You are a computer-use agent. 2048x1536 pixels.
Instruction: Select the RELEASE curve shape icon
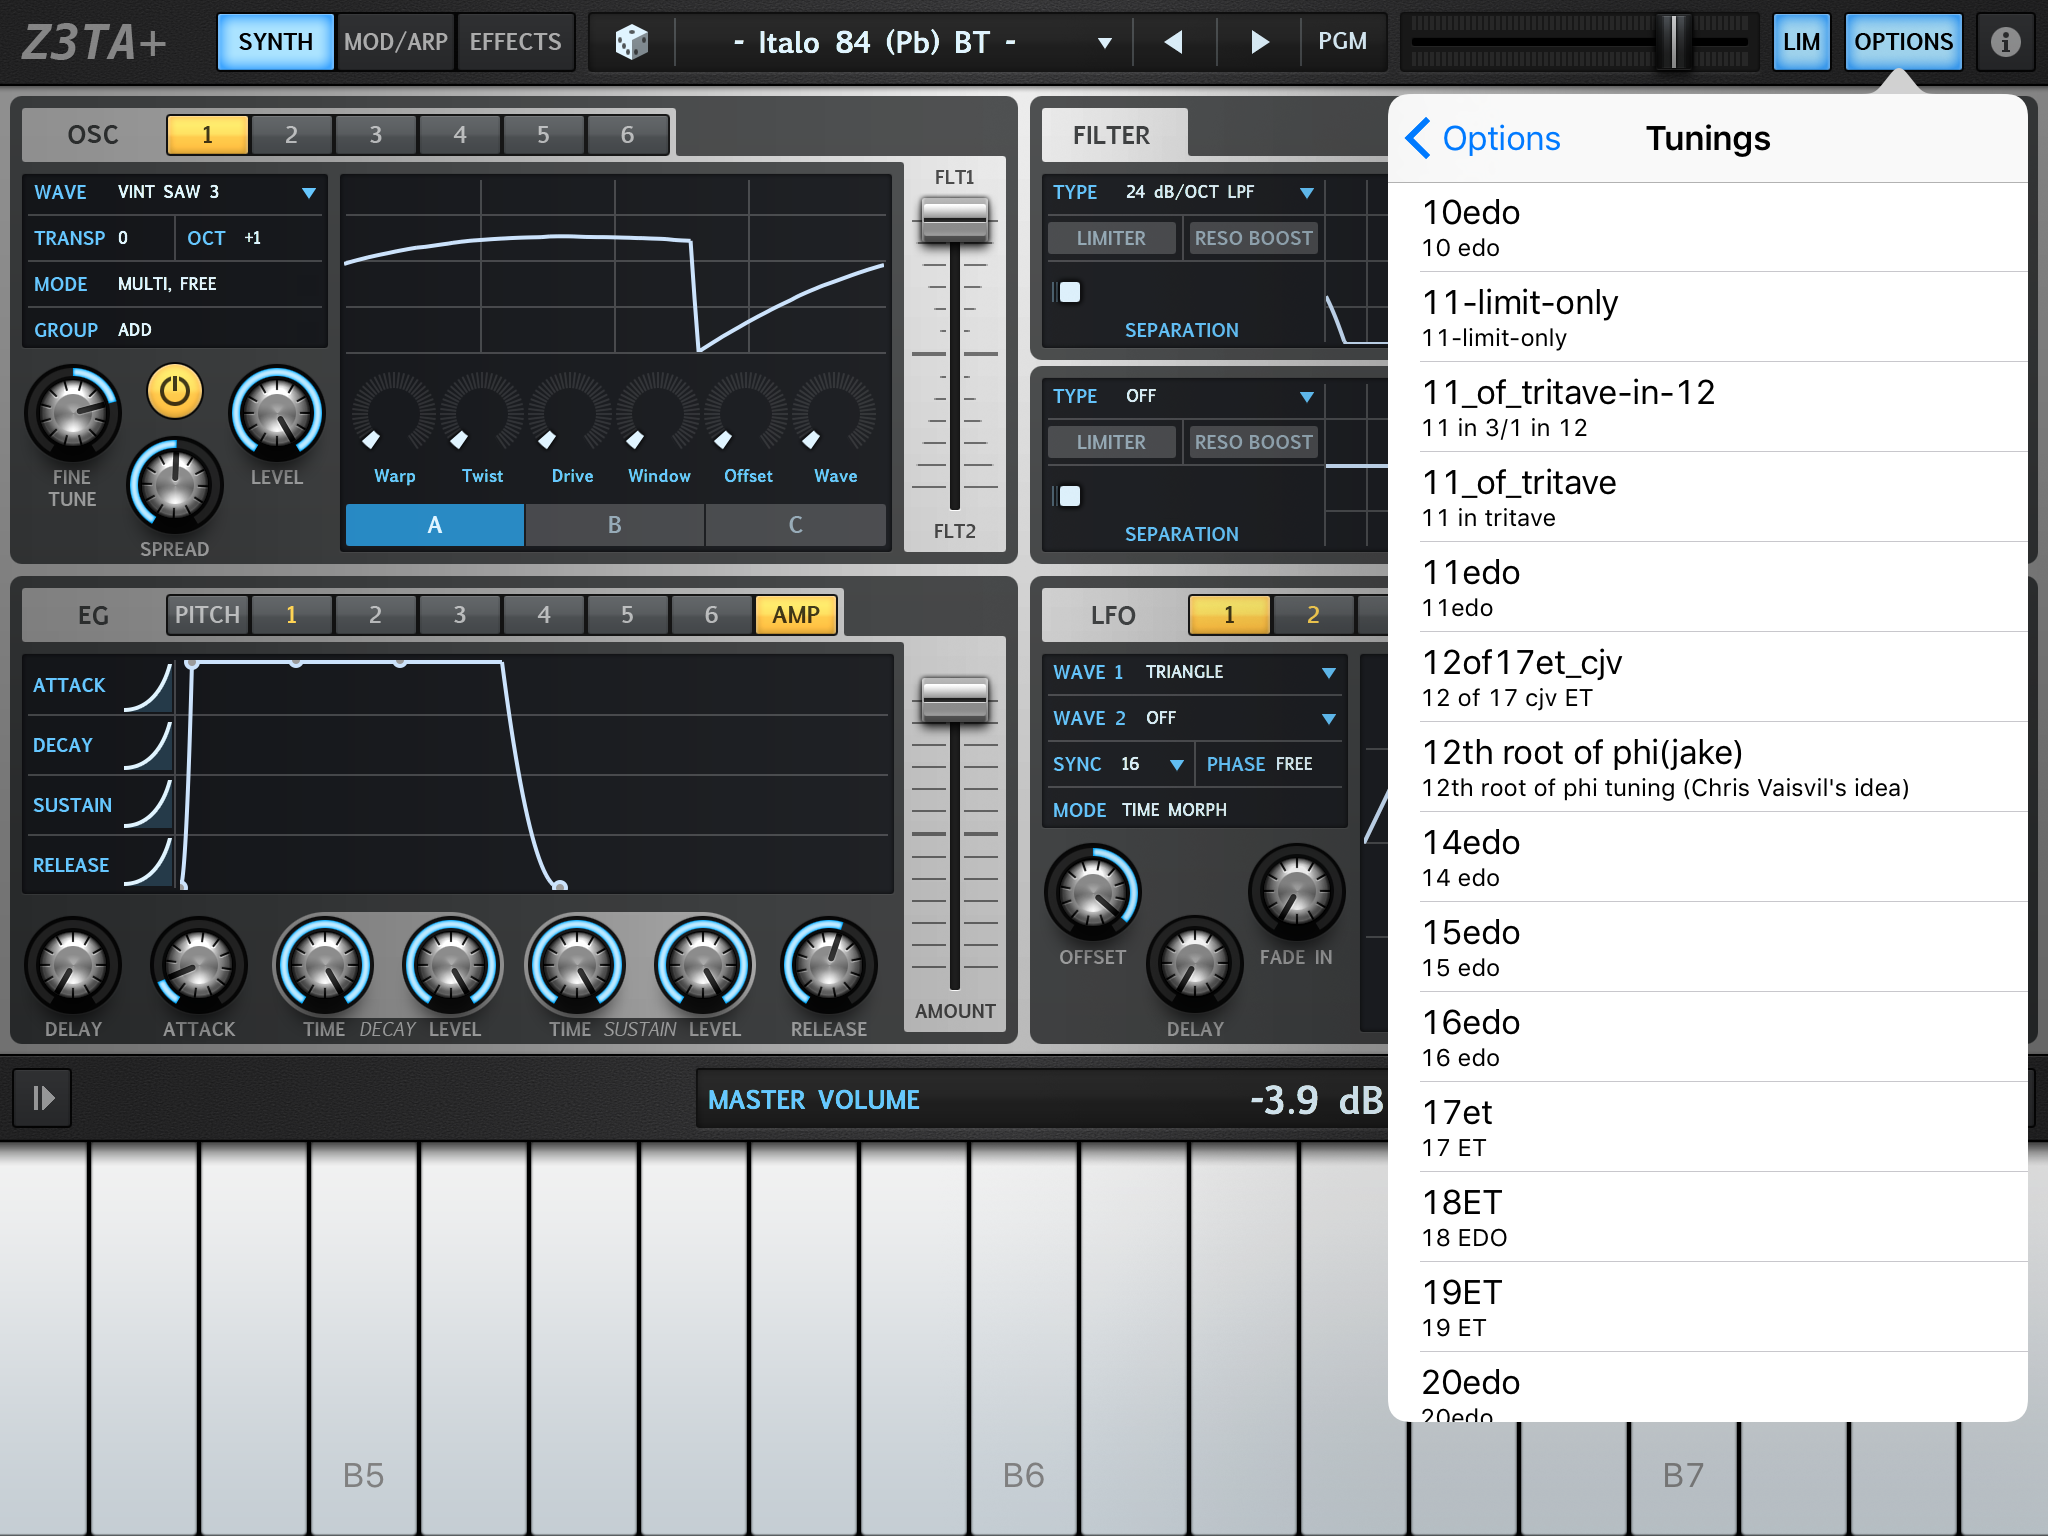pos(149,864)
